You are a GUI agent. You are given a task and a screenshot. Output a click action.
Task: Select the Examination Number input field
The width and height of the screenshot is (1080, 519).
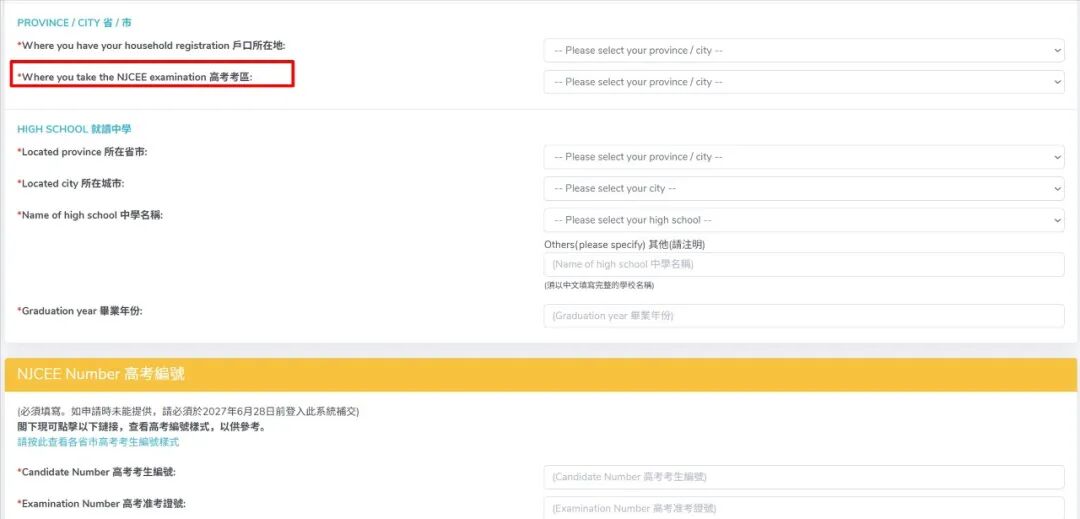804,509
